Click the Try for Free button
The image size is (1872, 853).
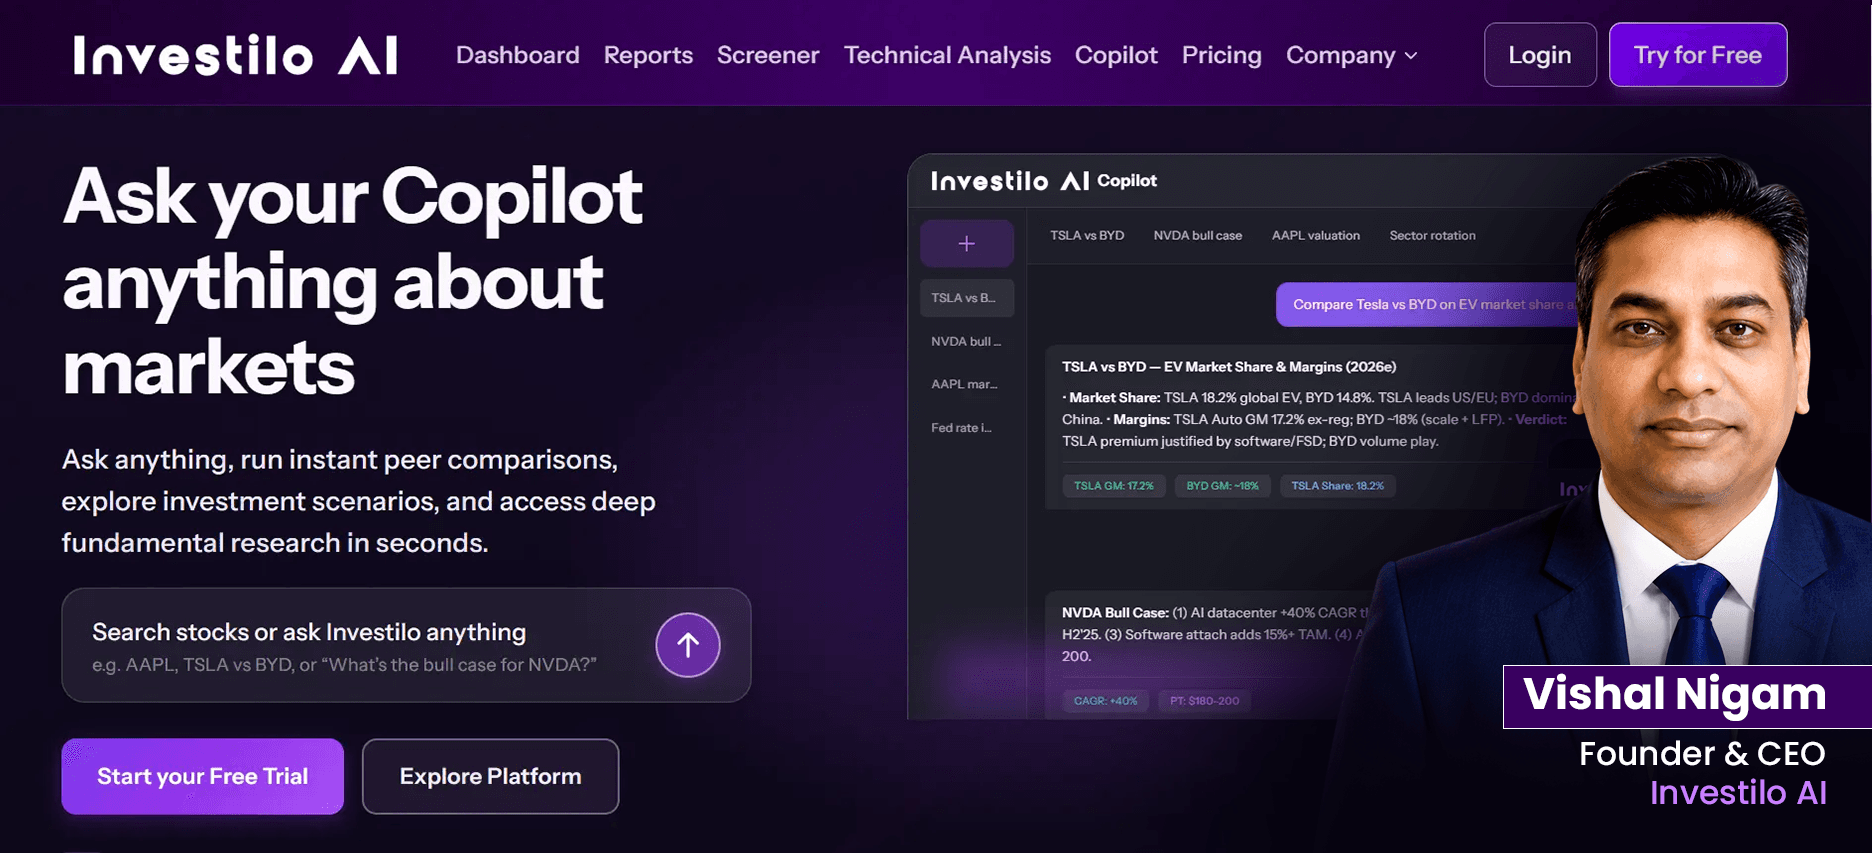click(1698, 55)
